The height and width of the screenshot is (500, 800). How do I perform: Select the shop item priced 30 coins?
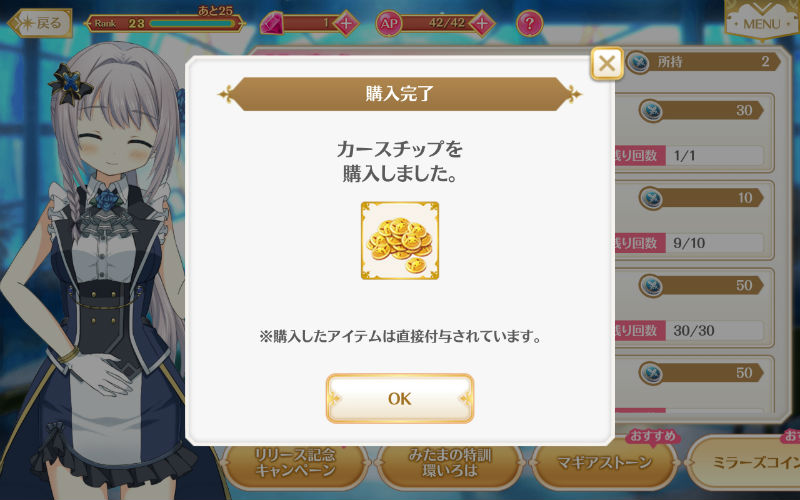(695, 133)
